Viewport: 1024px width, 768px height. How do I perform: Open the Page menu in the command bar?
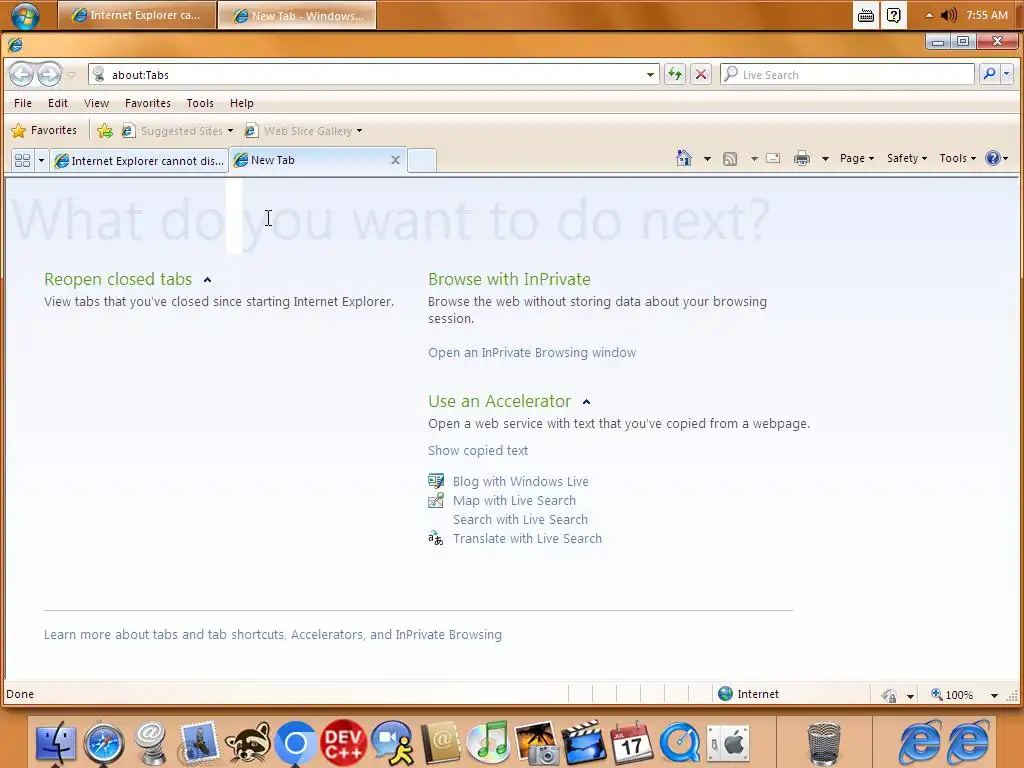click(x=857, y=158)
